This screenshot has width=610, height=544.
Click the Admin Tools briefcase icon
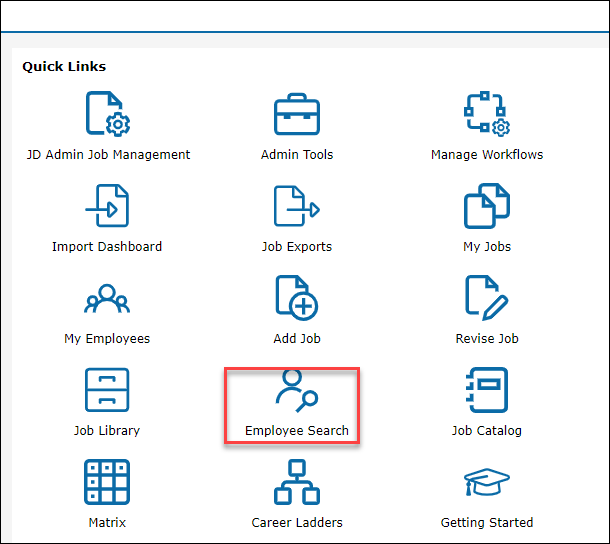point(297,113)
